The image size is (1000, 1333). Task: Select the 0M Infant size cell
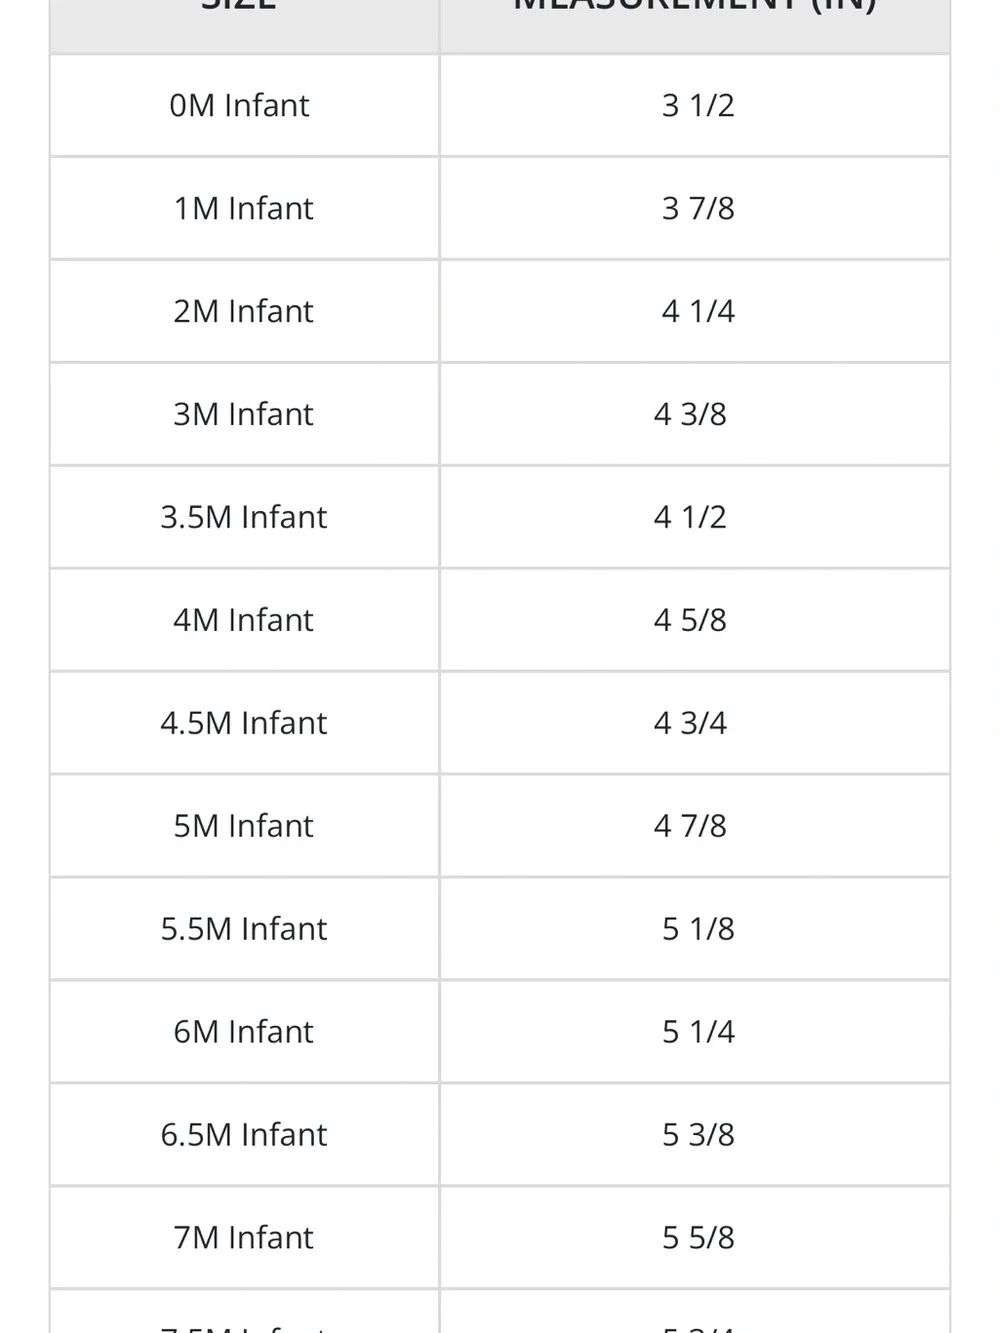pyautogui.click(x=244, y=105)
